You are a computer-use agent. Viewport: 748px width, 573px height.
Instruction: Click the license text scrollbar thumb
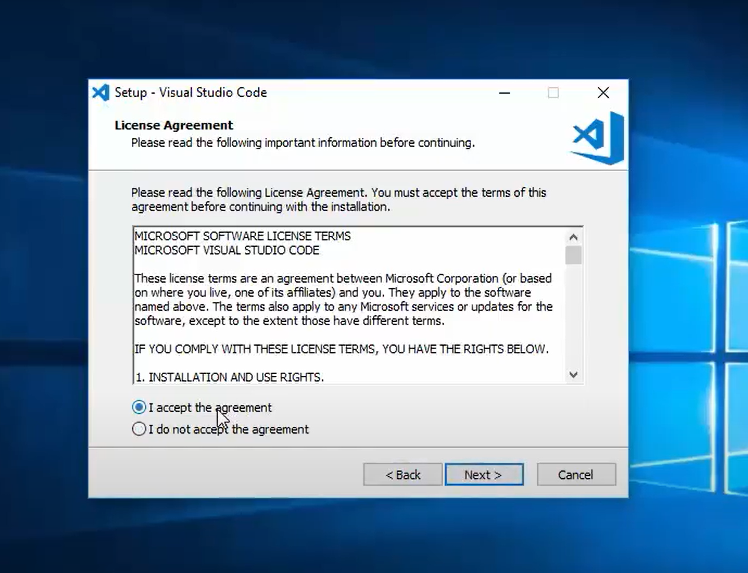(x=573, y=255)
